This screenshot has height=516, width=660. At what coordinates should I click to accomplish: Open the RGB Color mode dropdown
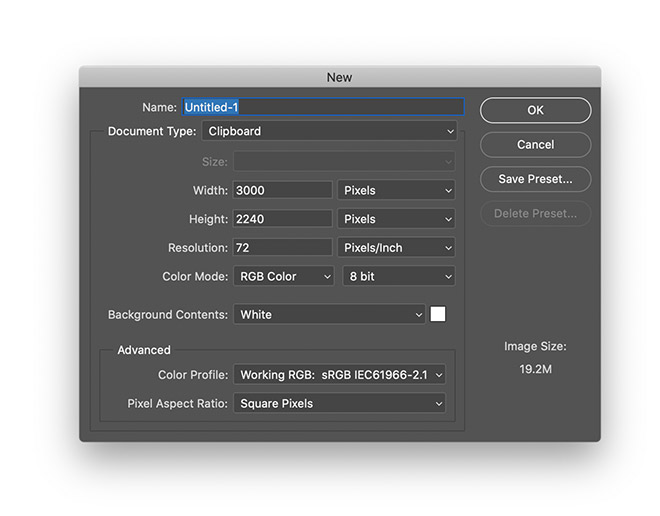pyautogui.click(x=284, y=277)
